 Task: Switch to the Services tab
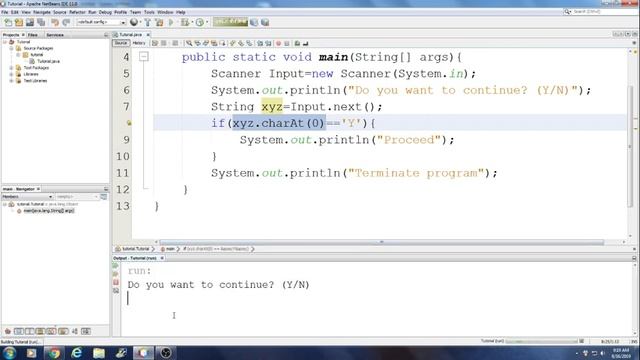55,35
